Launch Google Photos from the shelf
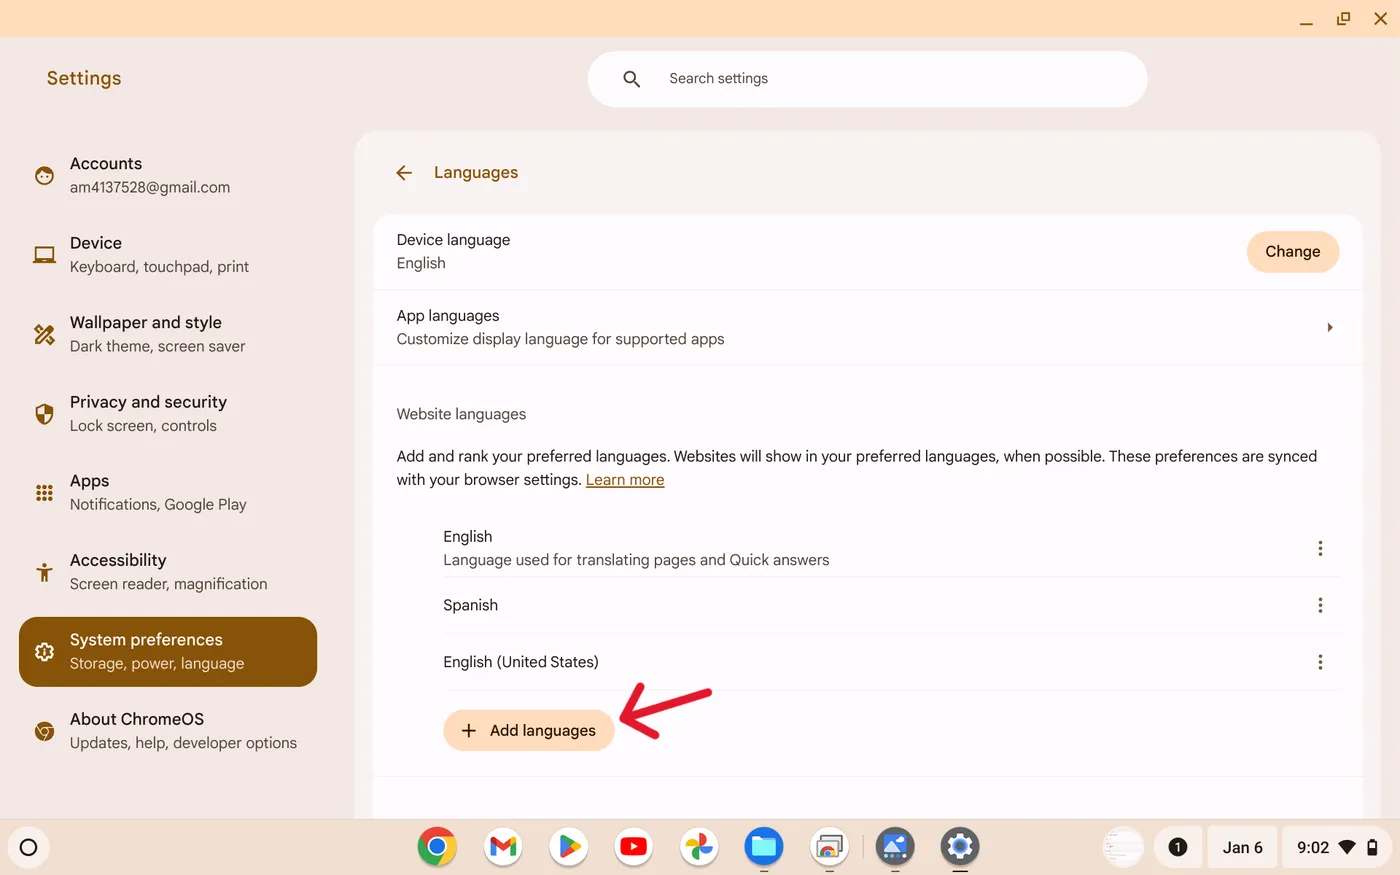The width and height of the screenshot is (1400, 875). pyautogui.click(x=699, y=847)
